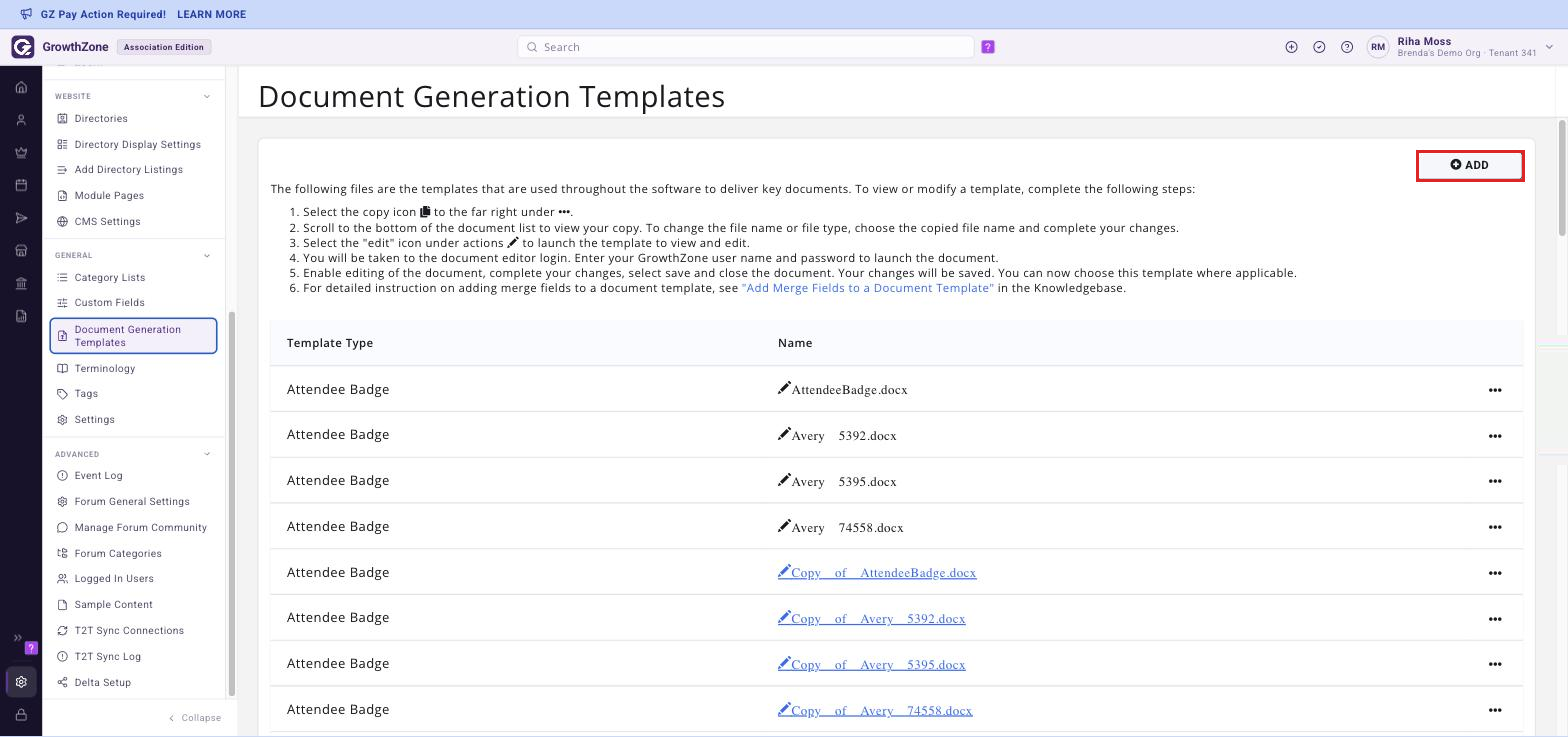Open the Reports icon in left rail

click(x=21, y=316)
